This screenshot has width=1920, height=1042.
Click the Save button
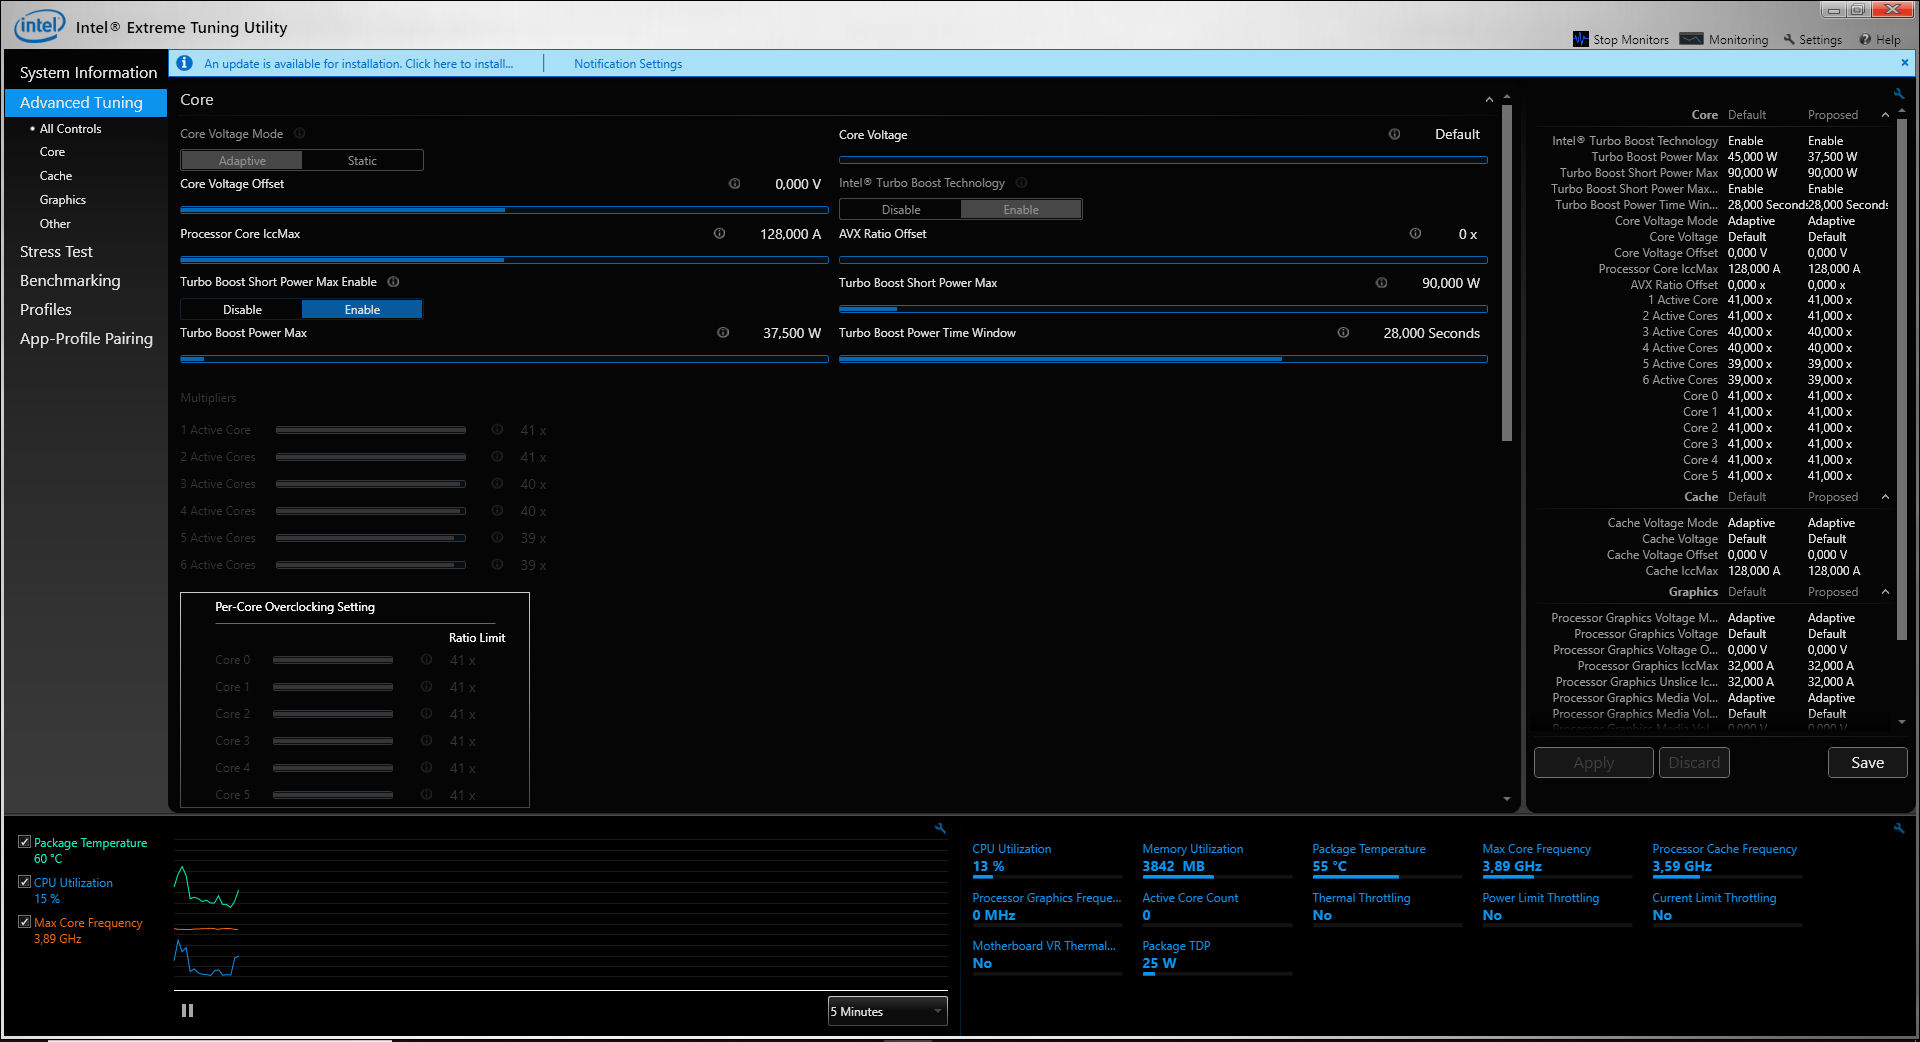click(1866, 763)
